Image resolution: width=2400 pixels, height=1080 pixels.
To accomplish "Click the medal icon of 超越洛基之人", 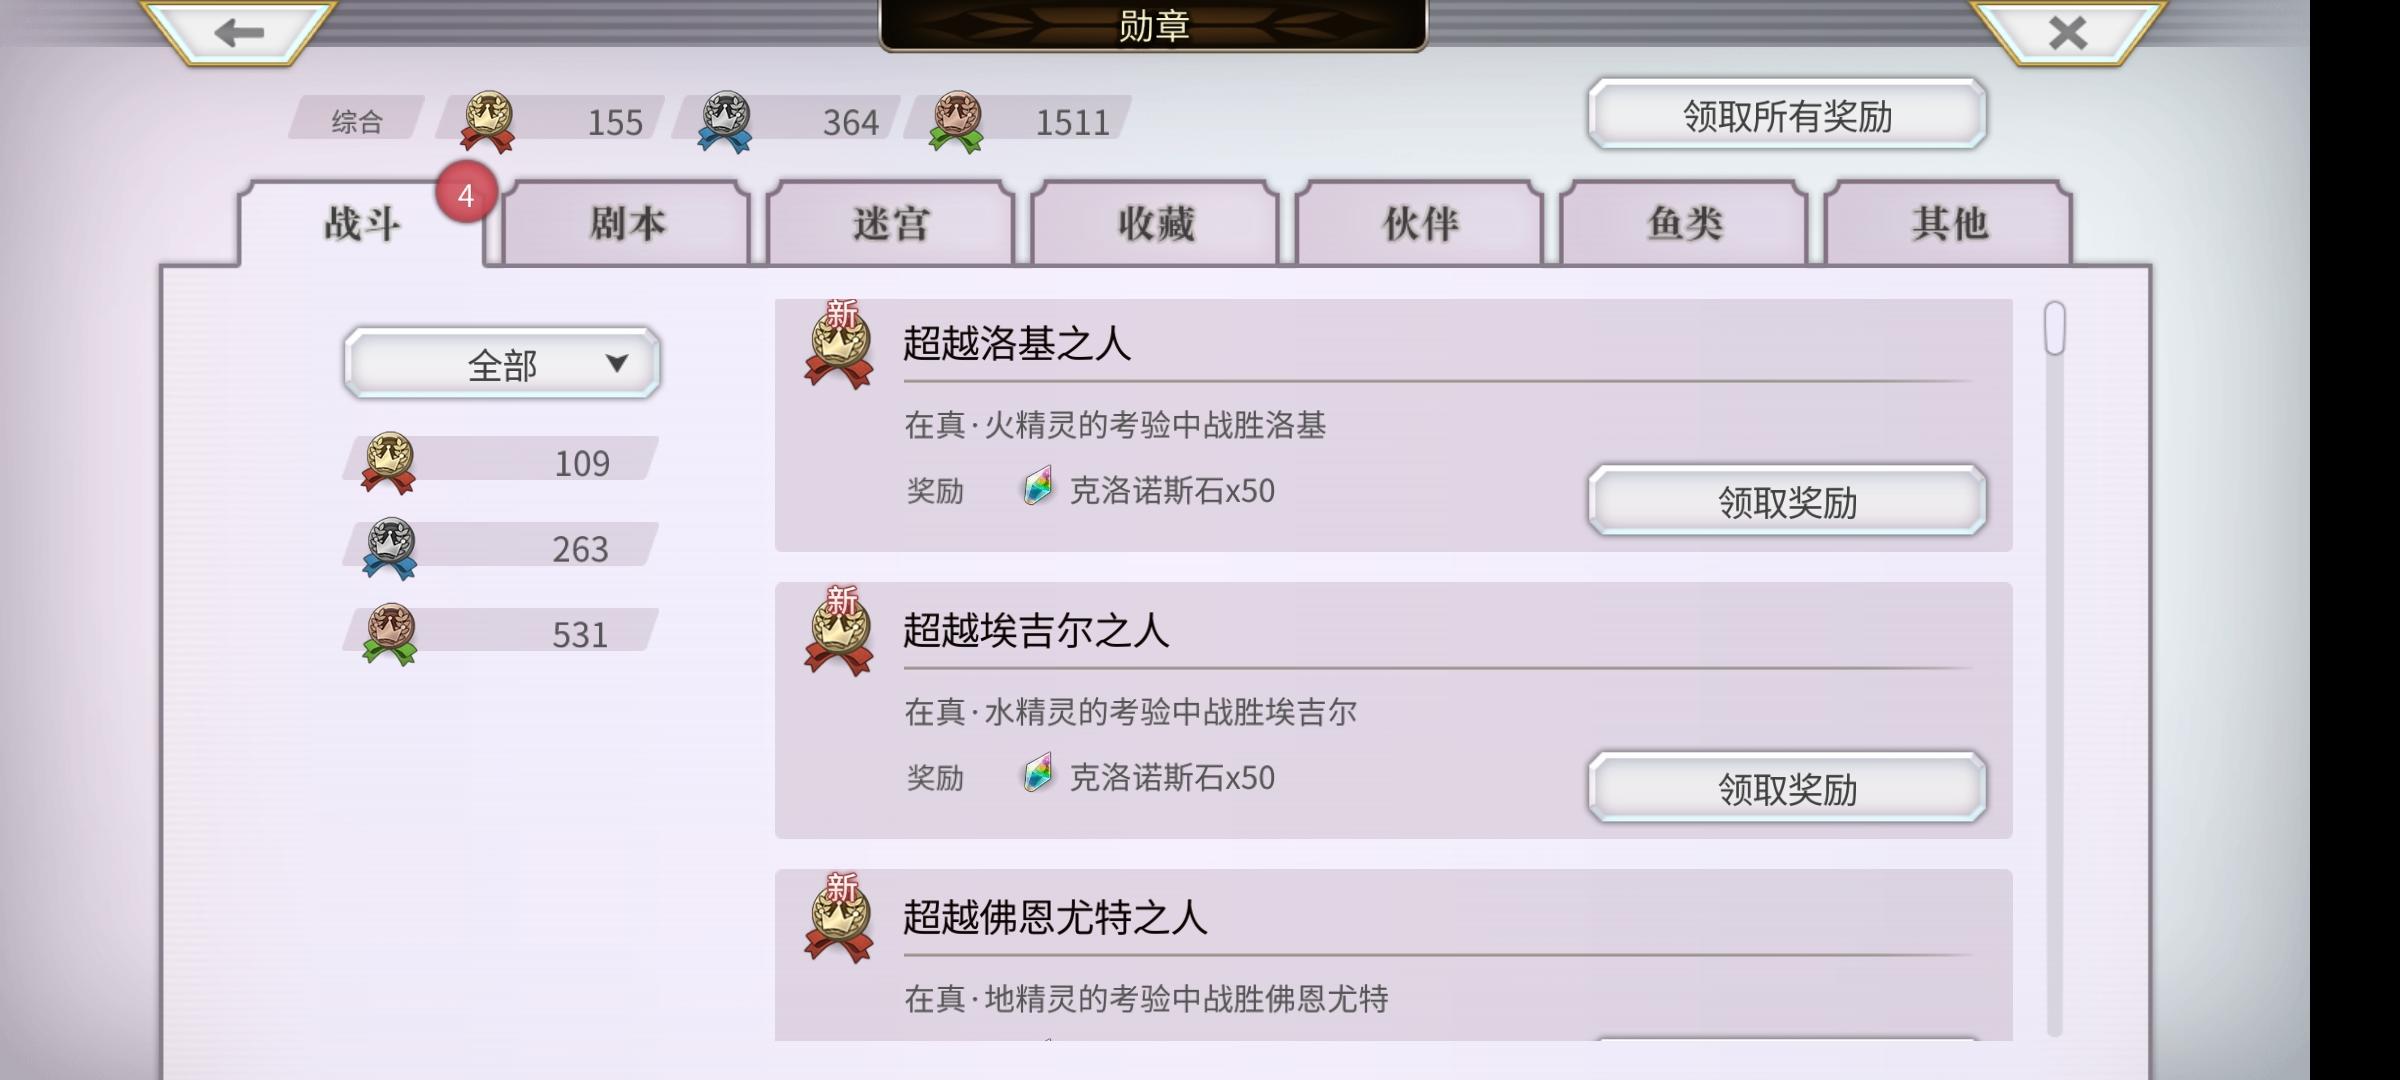I will pos(839,345).
